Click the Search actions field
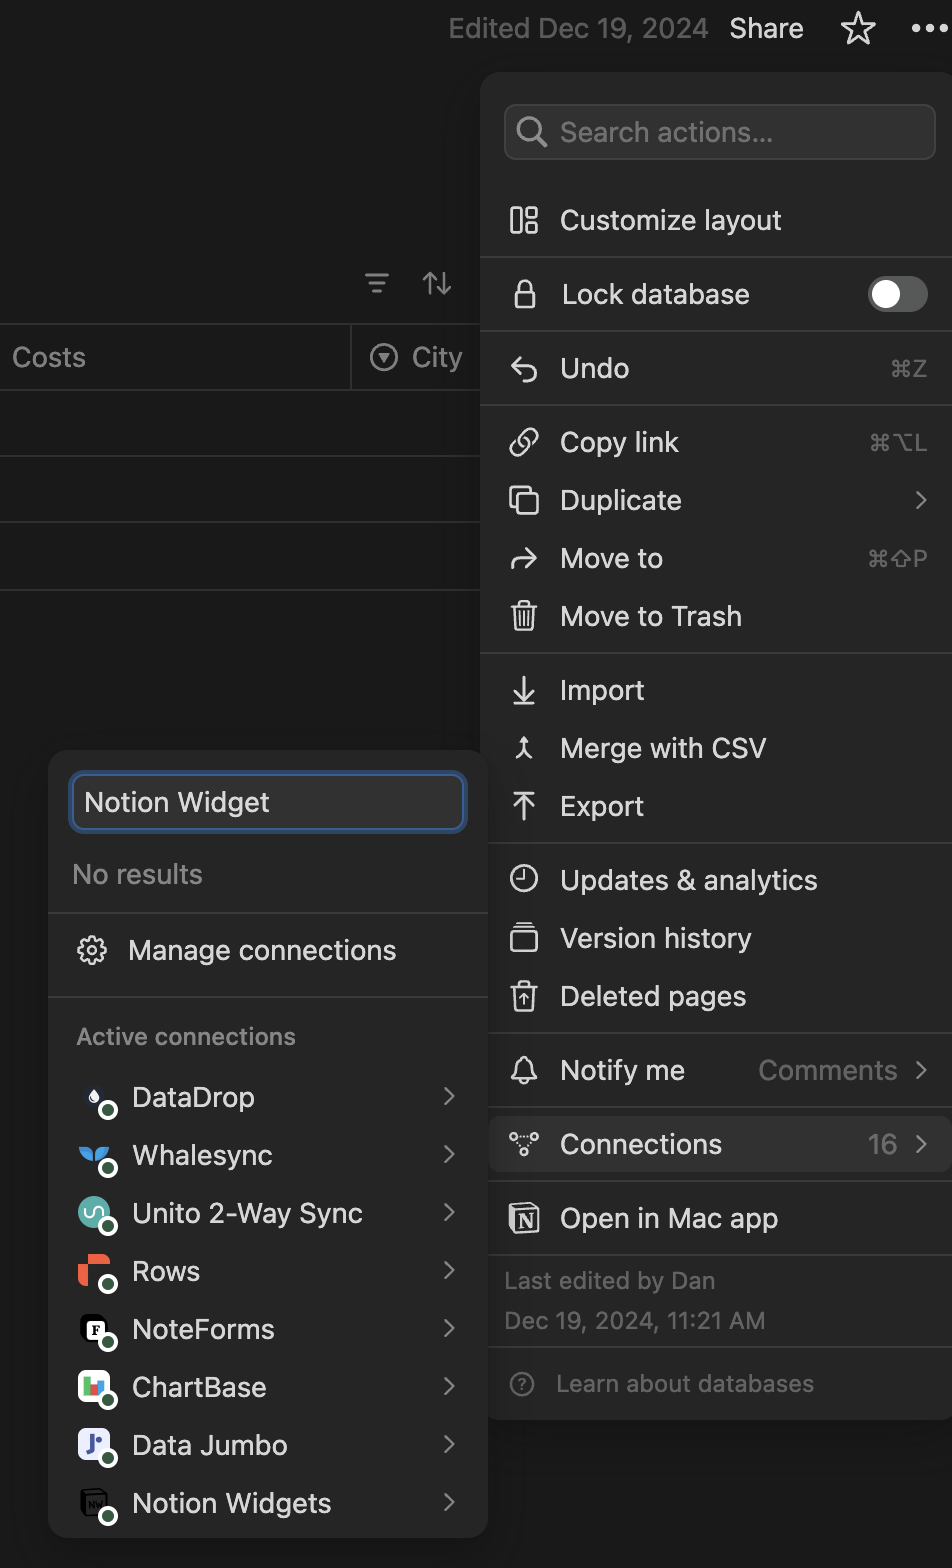 [x=720, y=132]
